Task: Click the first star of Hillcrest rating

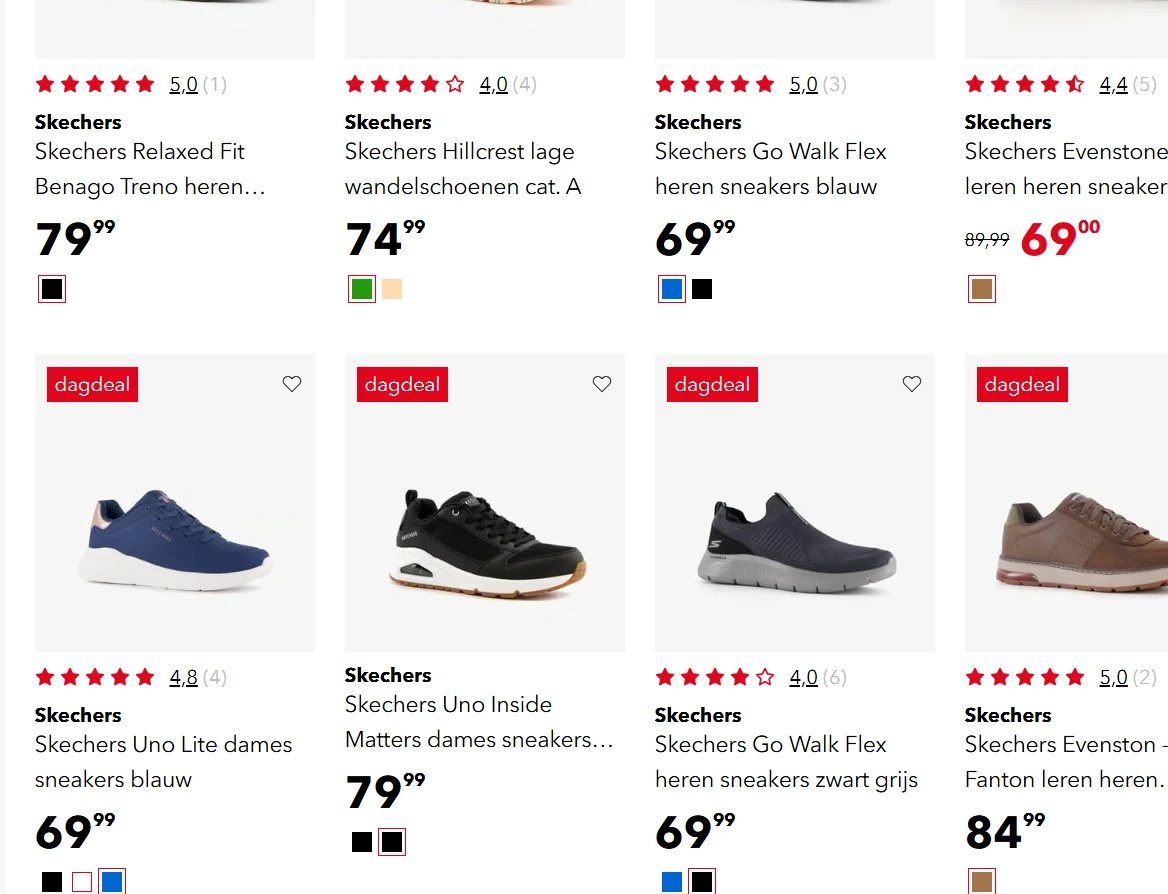Action: pyautogui.click(x=355, y=85)
